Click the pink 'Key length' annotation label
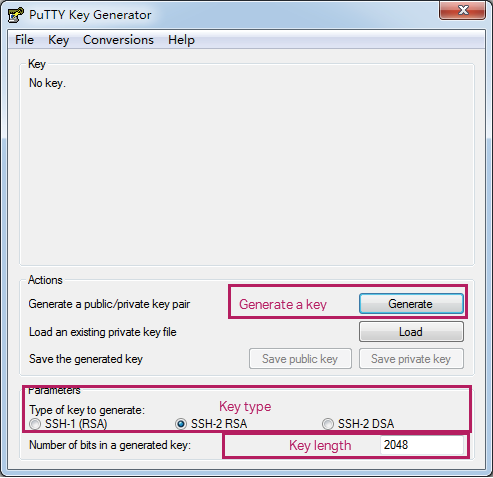The height and width of the screenshot is (478, 493). [320, 446]
